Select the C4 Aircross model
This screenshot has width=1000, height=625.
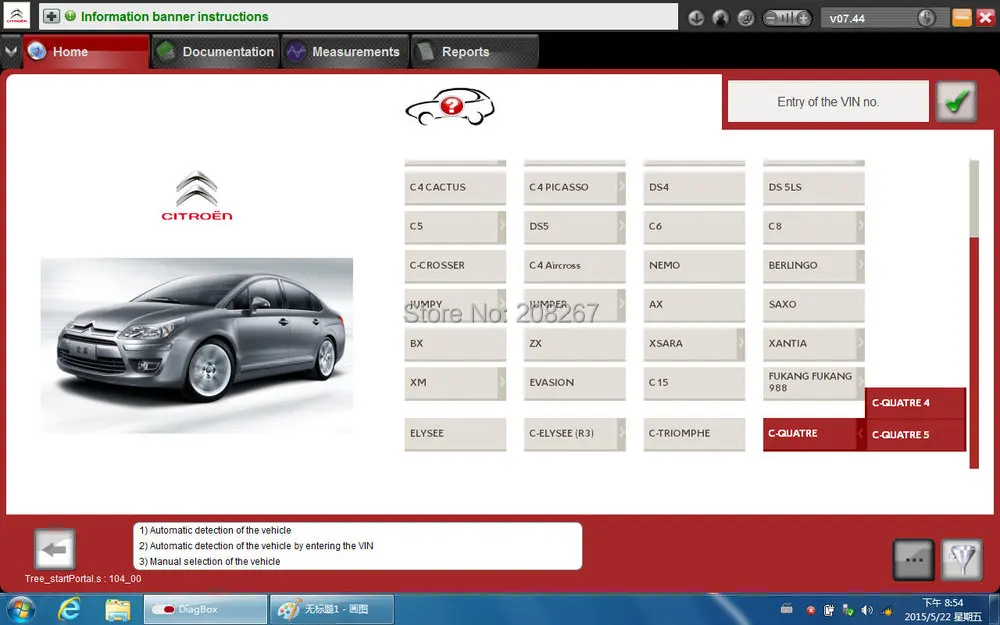coord(575,265)
